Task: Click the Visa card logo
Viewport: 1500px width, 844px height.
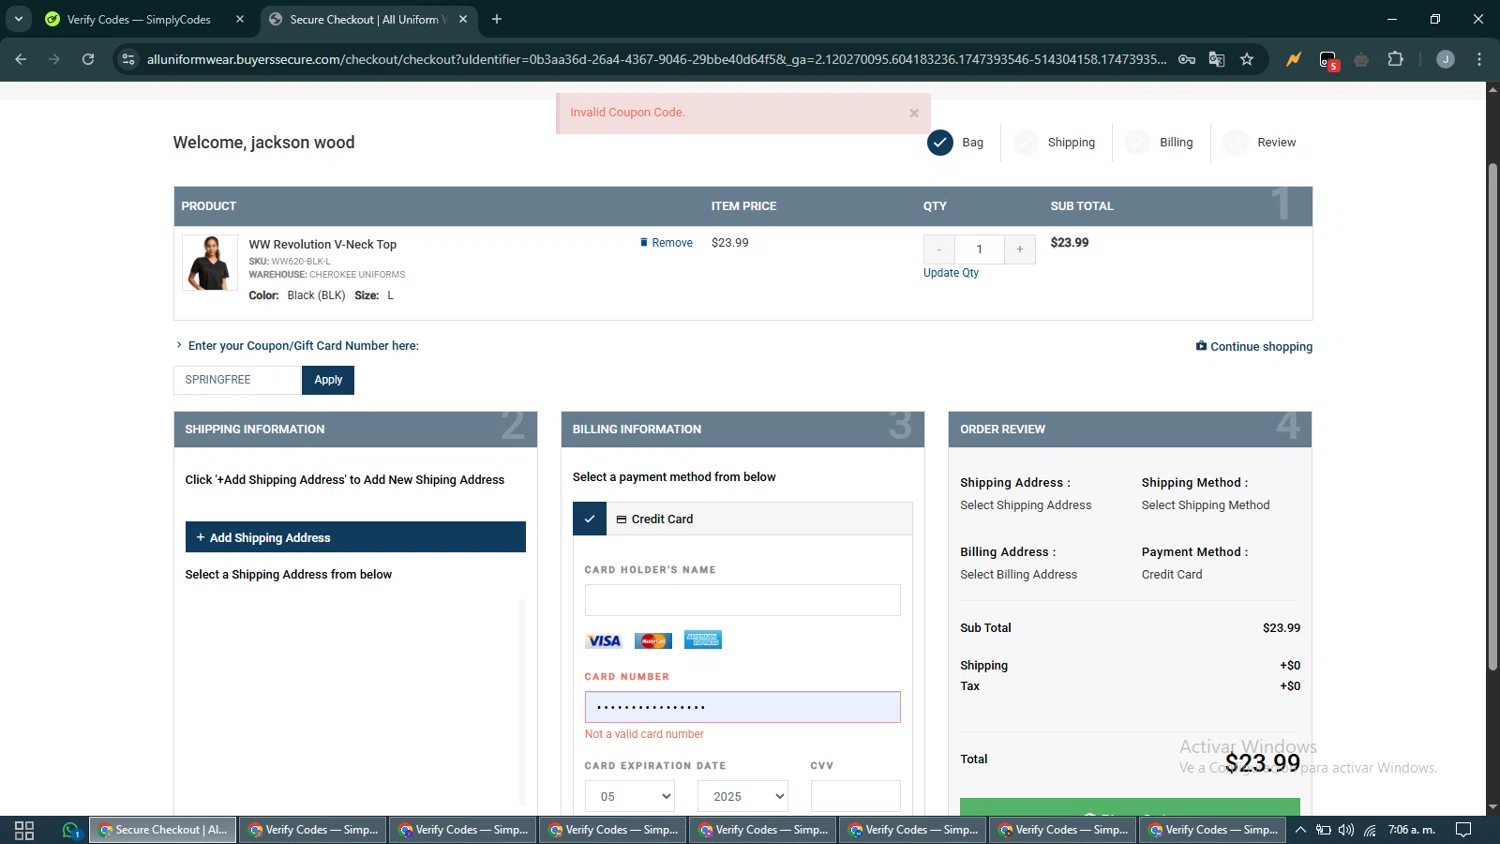Action: tap(603, 641)
